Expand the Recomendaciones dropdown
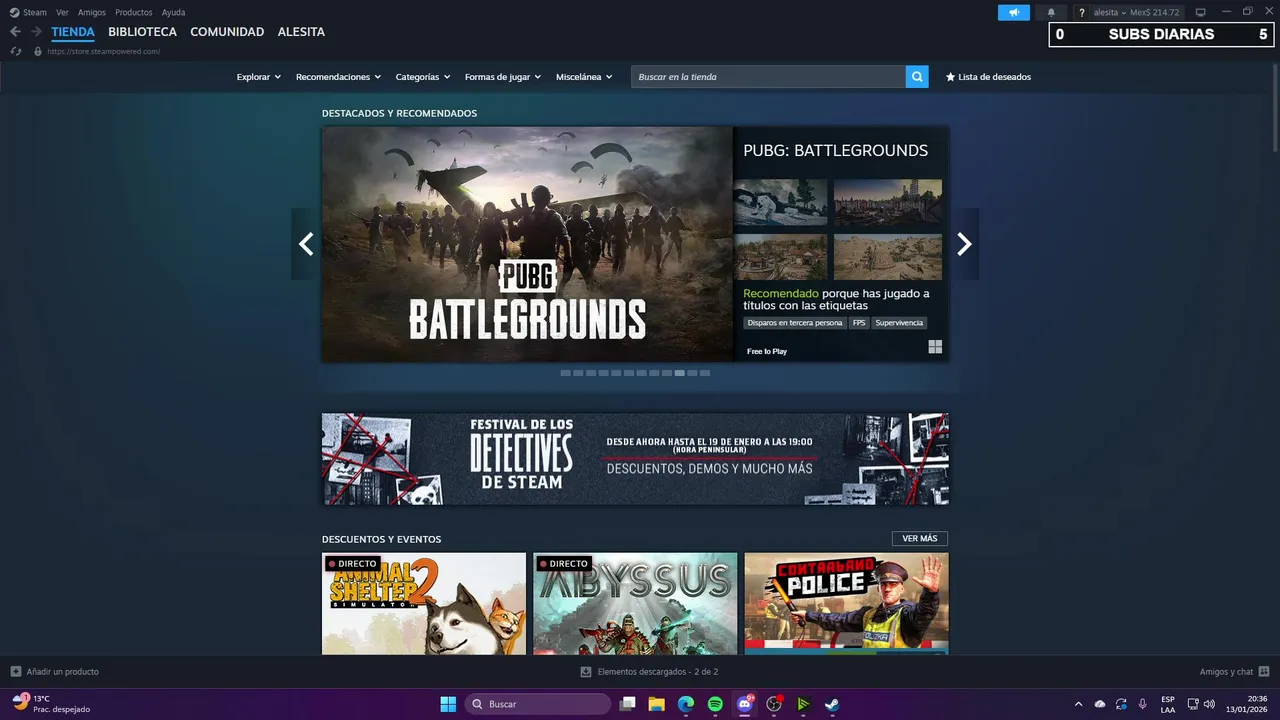 339,77
